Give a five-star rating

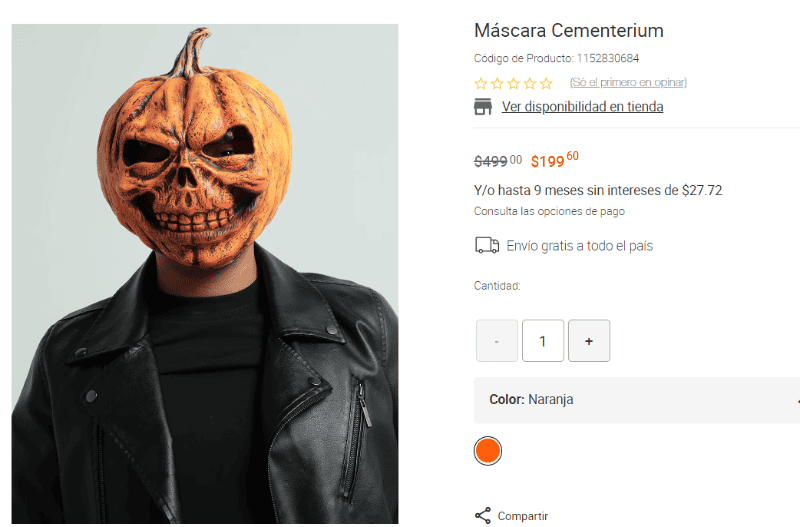point(546,83)
